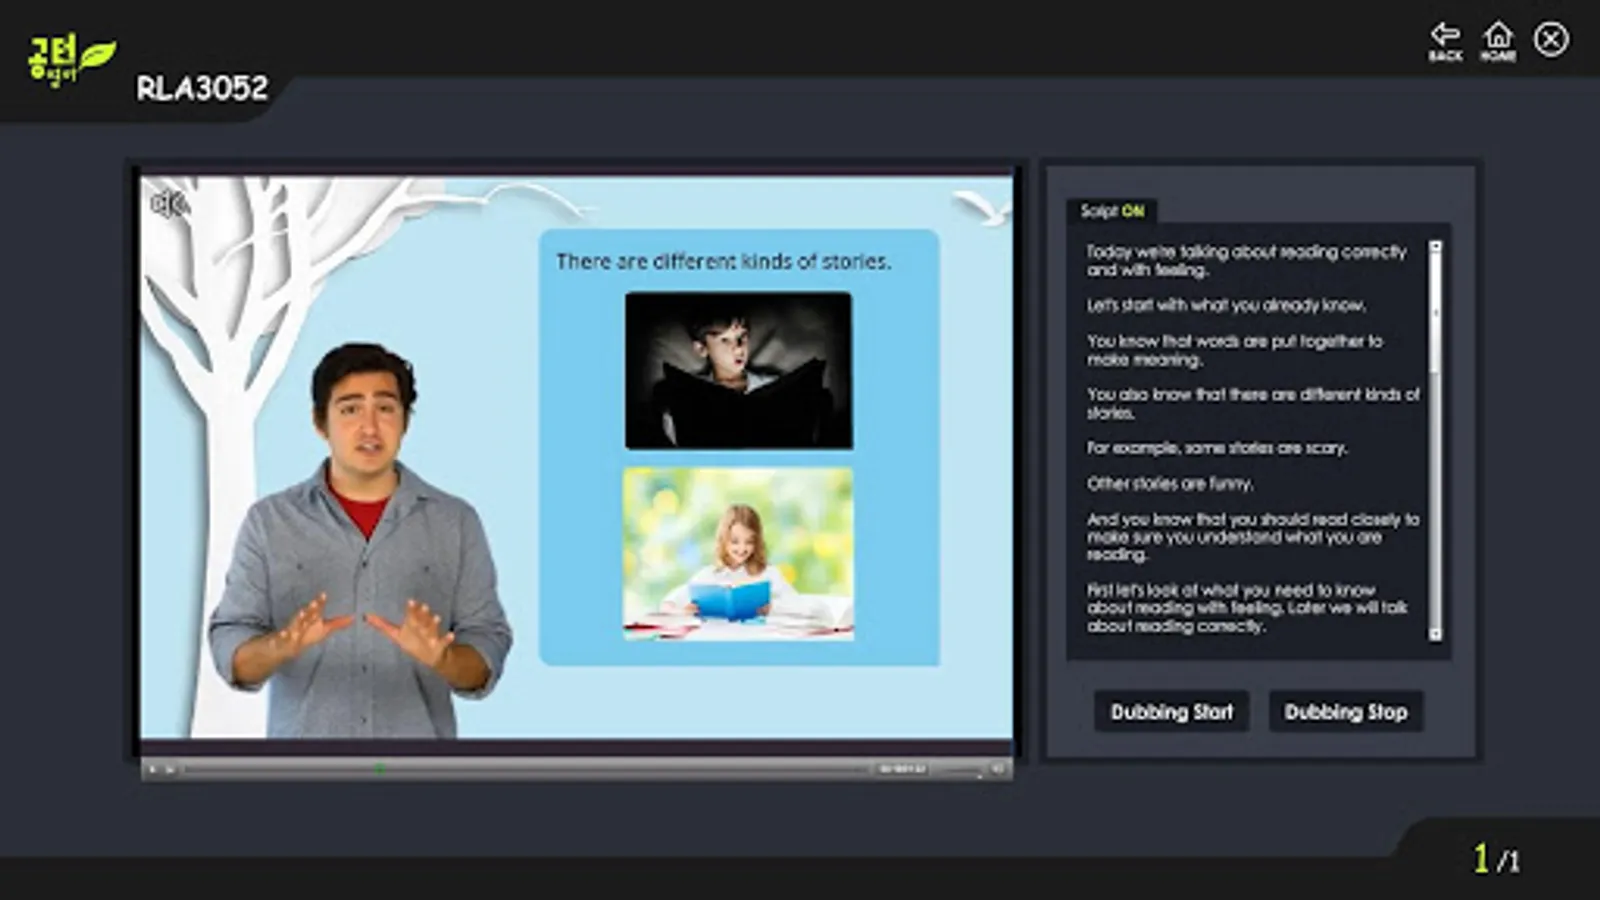Click the play button in video controls
The height and width of the screenshot is (900, 1600).
pyautogui.click(x=152, y=769)
